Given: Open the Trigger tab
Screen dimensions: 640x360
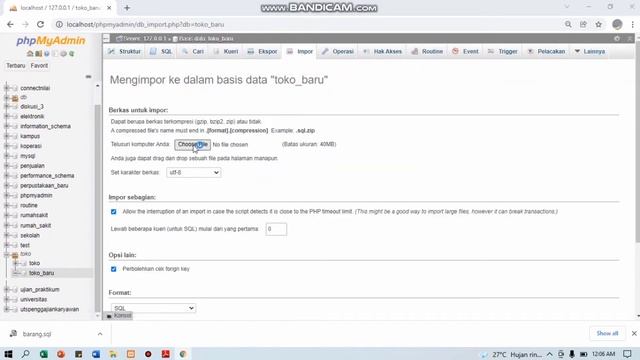Looking at the screenshot, I should pos(503,51).
